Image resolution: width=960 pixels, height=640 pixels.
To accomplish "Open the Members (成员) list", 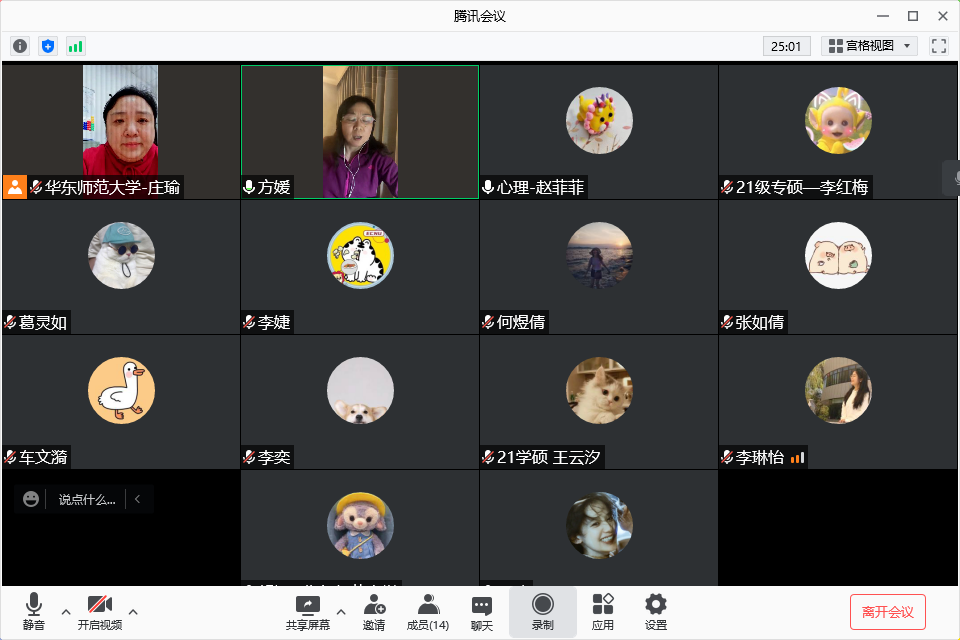I will point(427,612).
